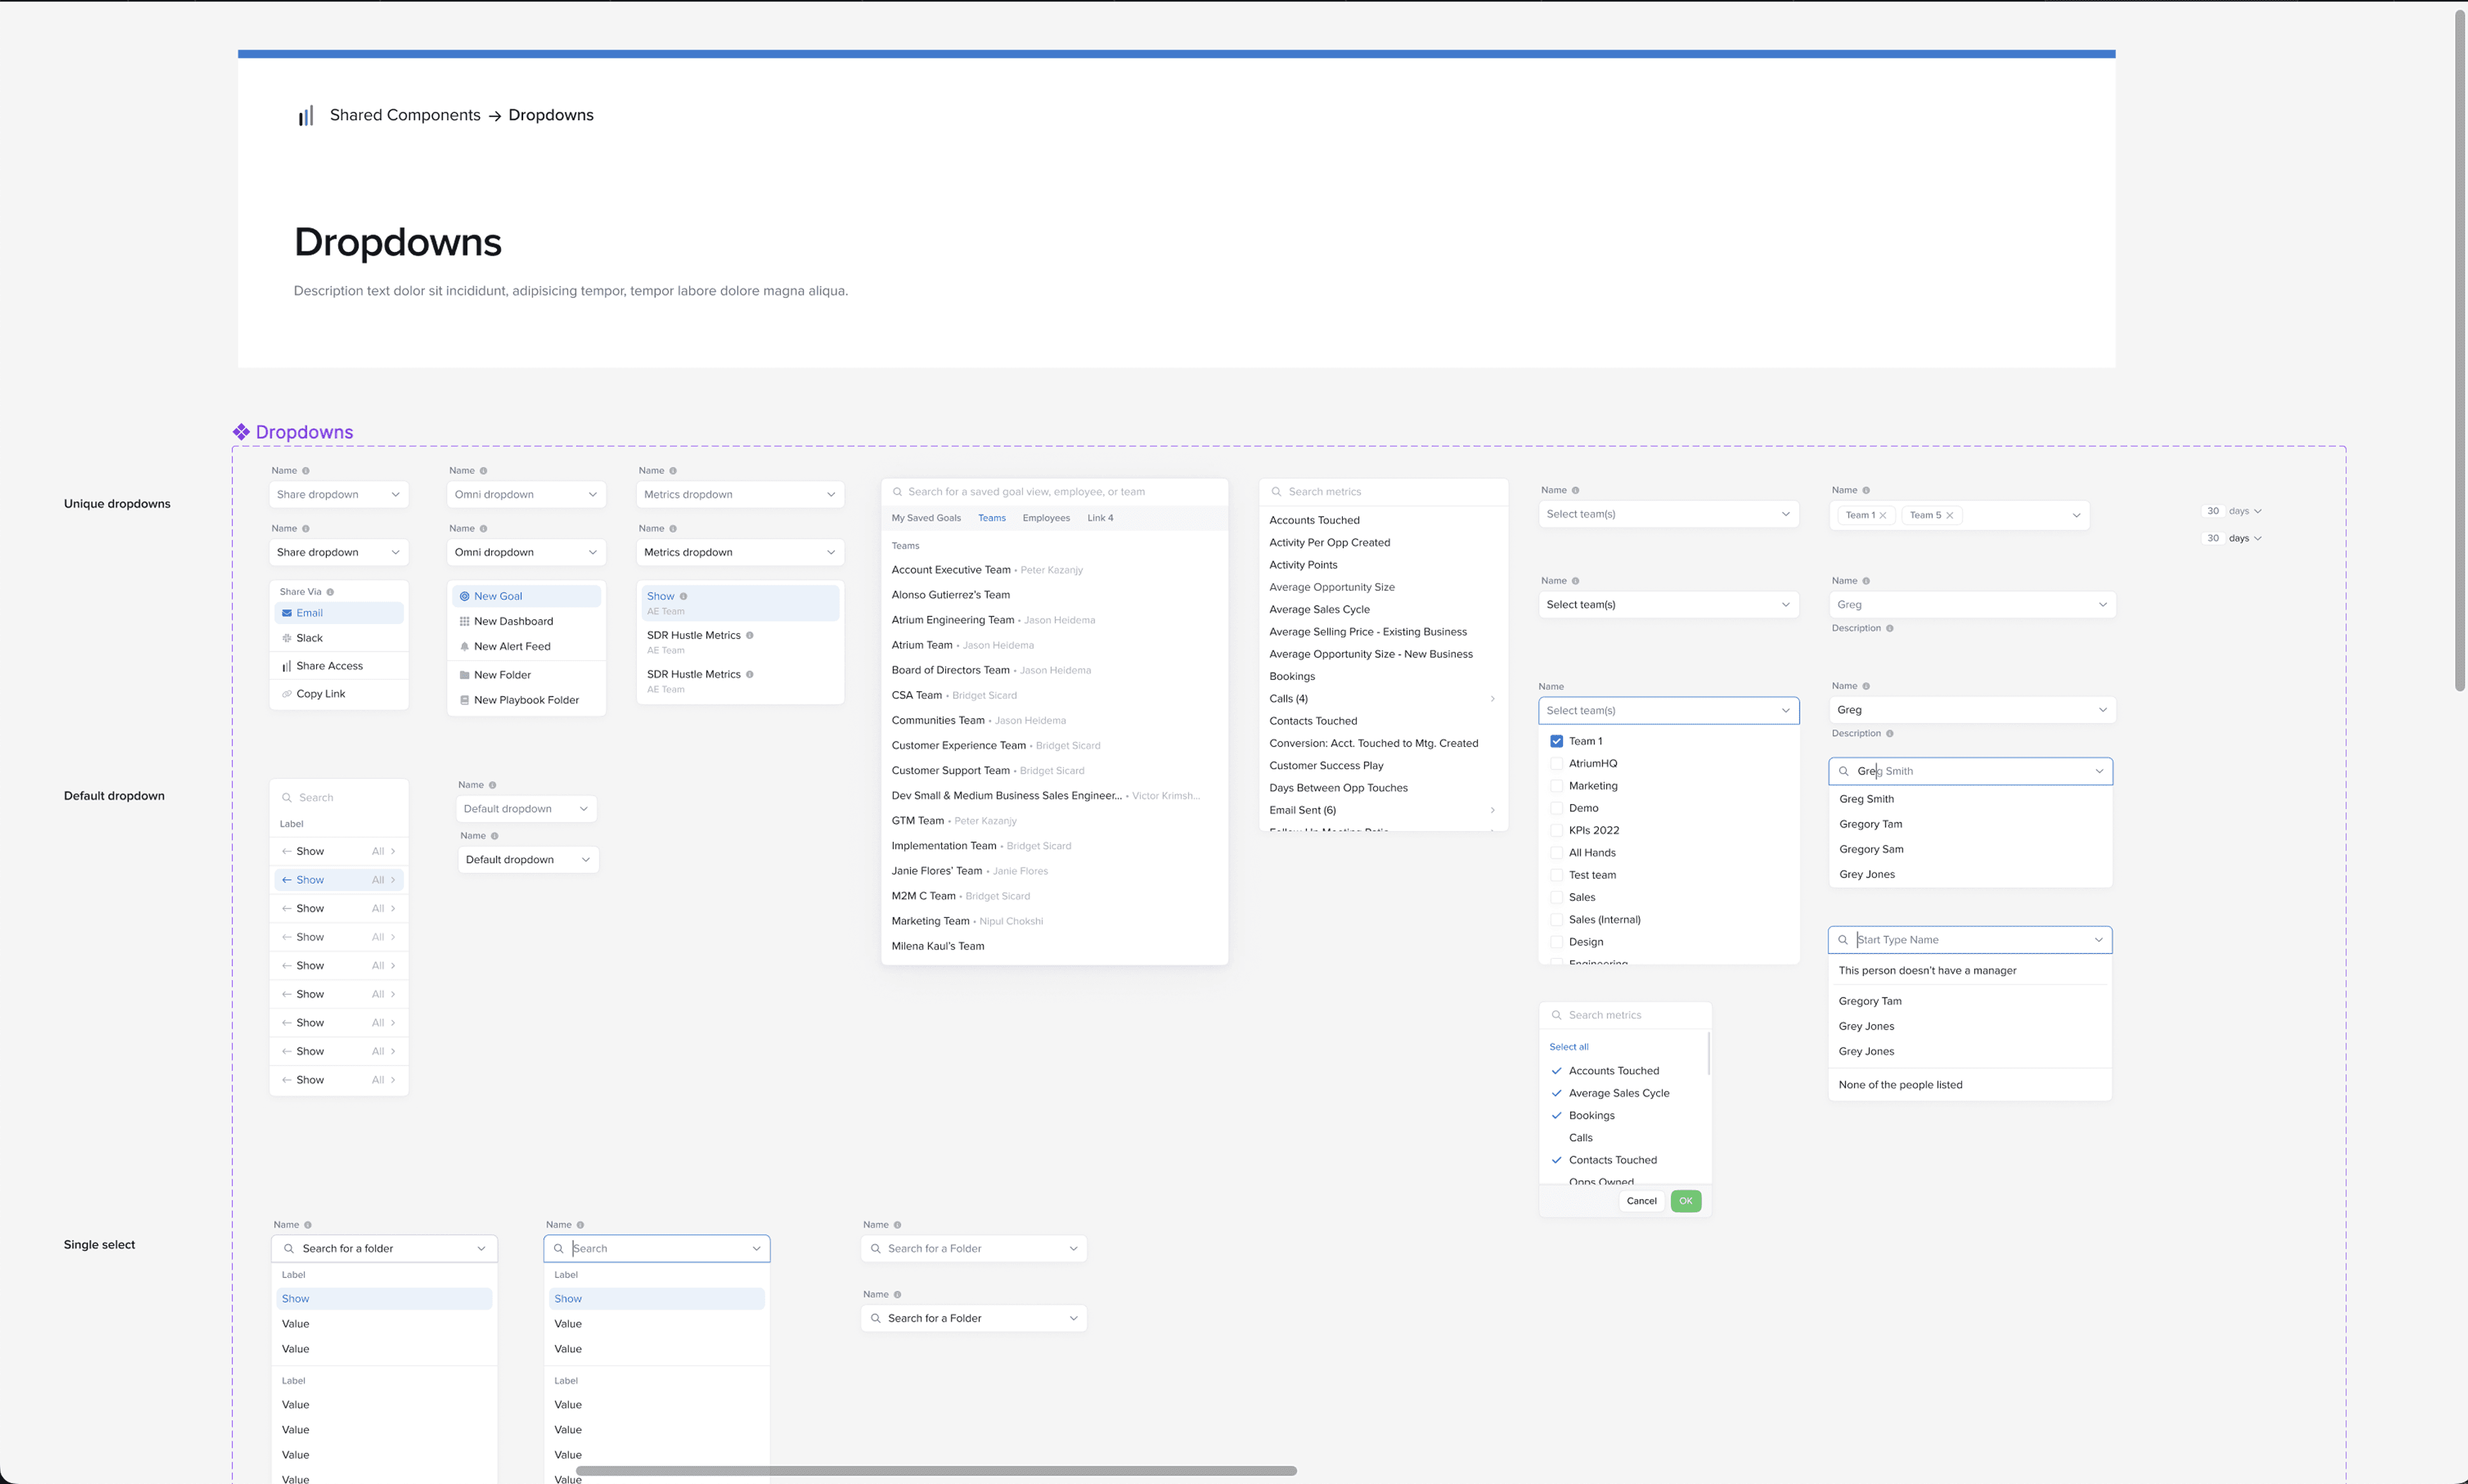Click the arrow icon between breadcrumb items
This screenshot has width=2468, height=1484.
(494, 116)
